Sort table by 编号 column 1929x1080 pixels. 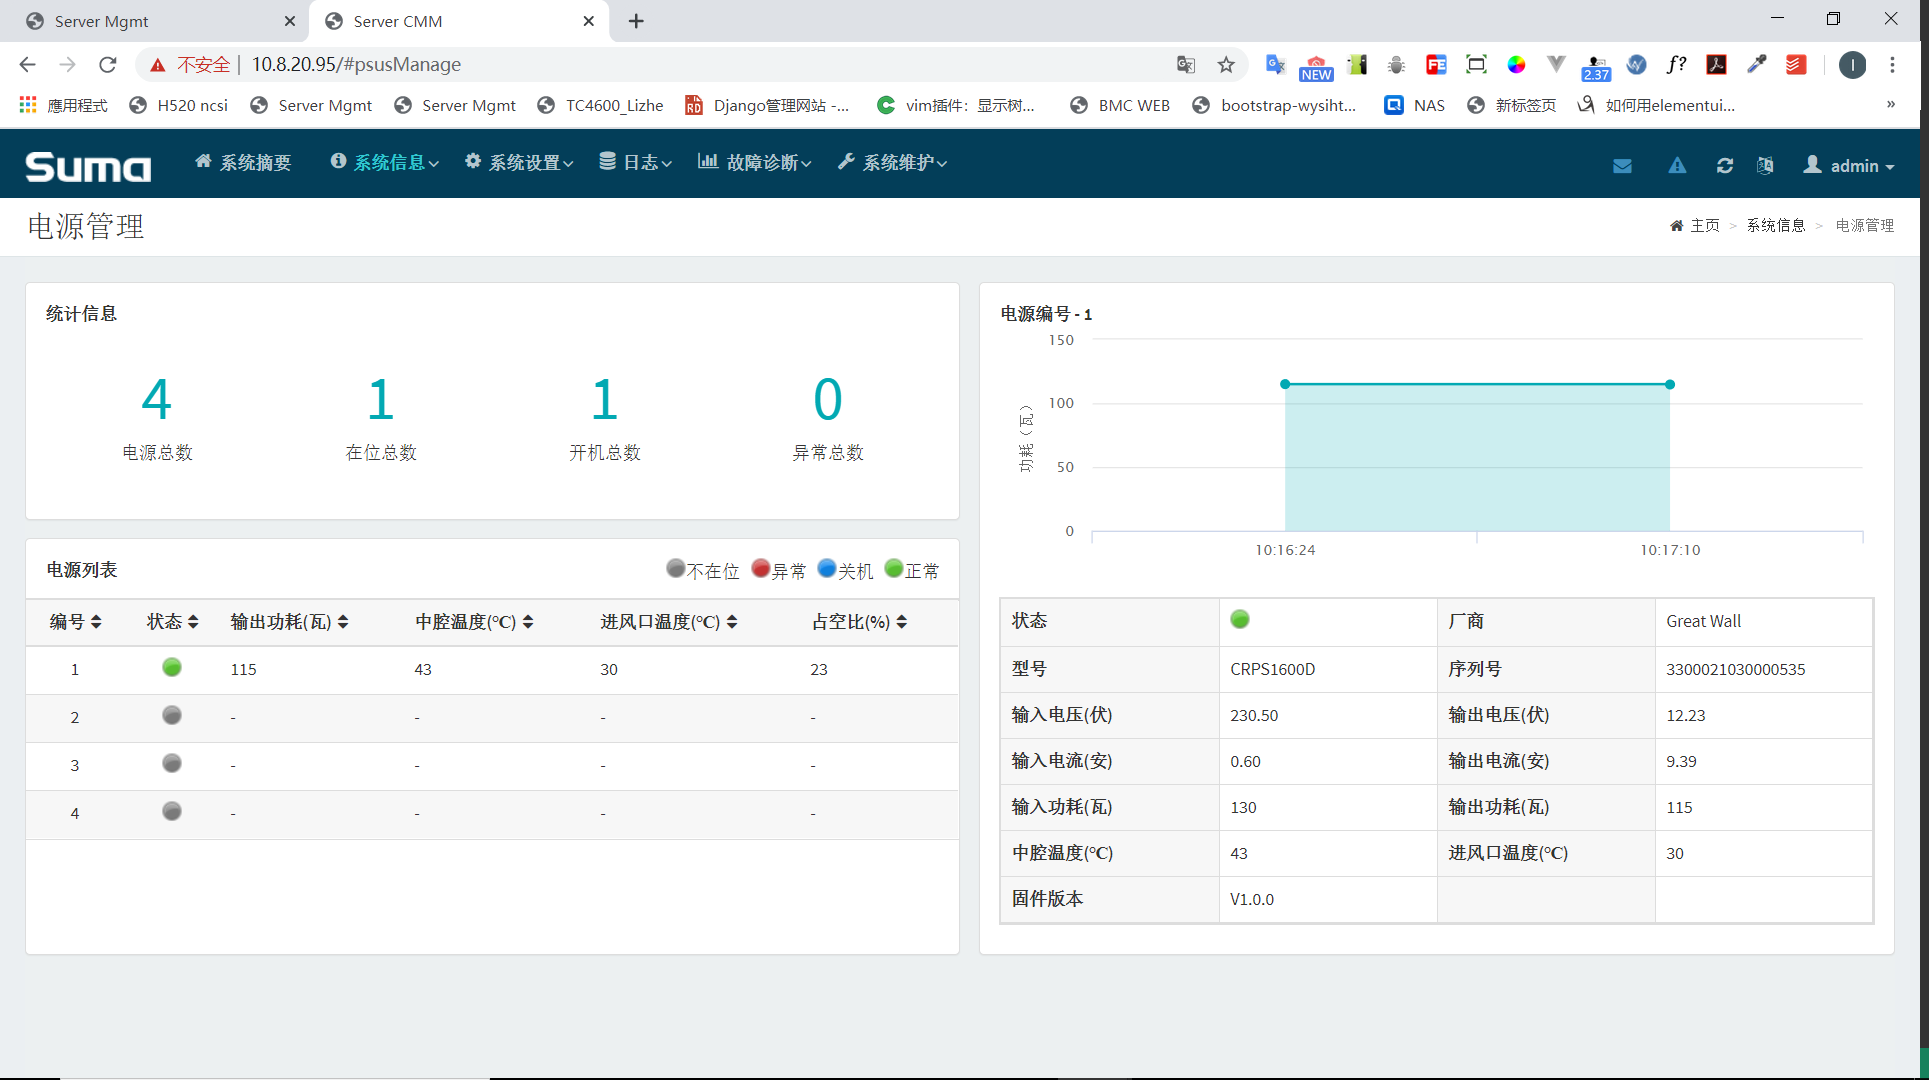(x=76, y=622)
